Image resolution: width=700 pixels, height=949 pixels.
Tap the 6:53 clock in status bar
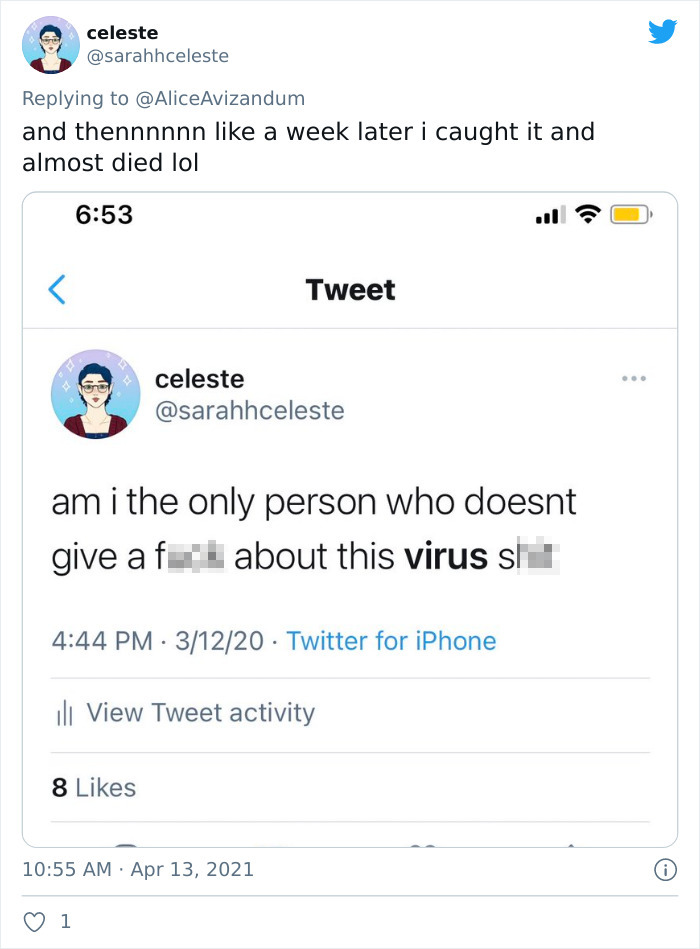tap(104, 214)
